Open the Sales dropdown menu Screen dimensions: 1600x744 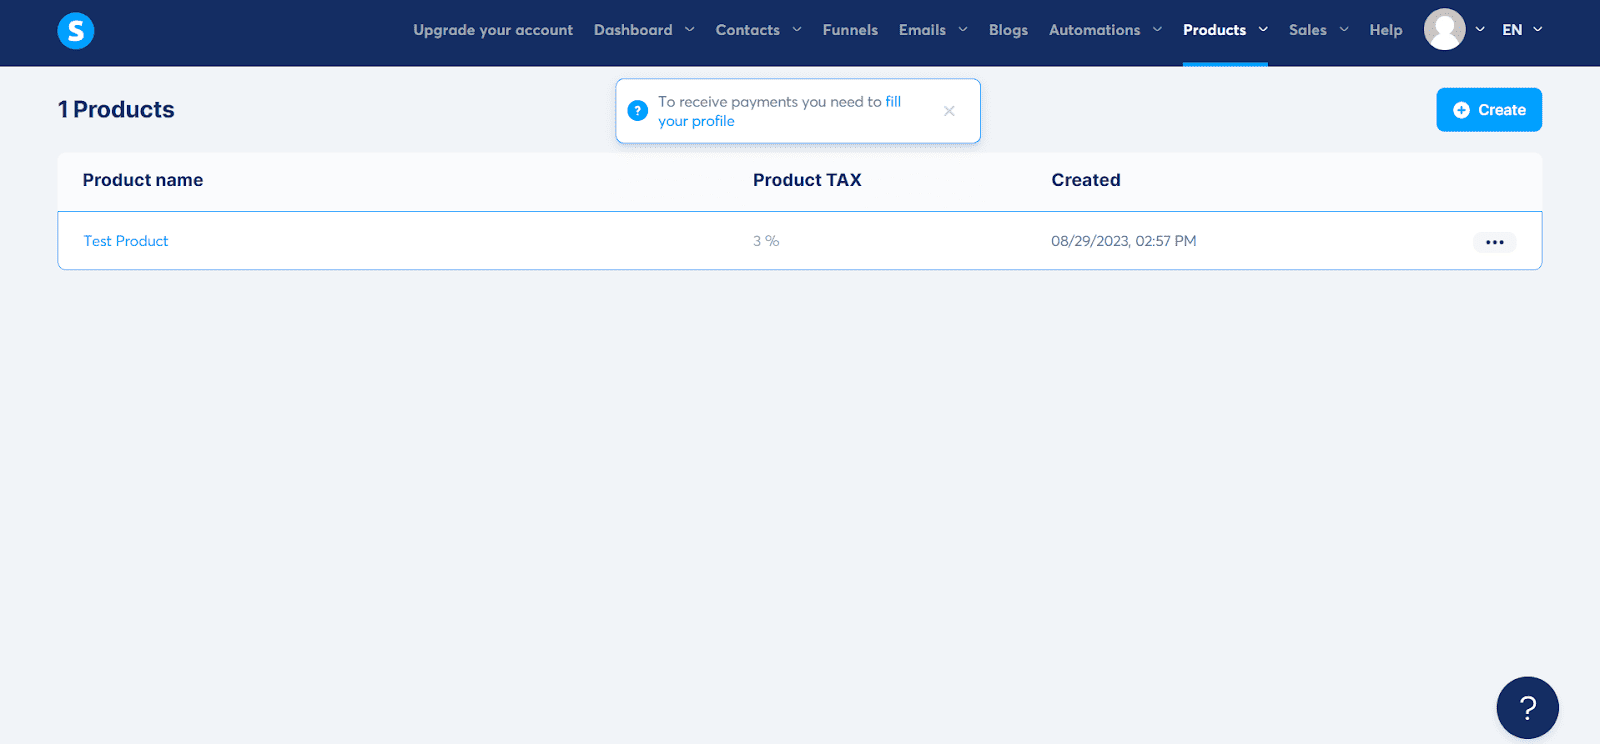pyautogui.click(x=1317, y=30)
